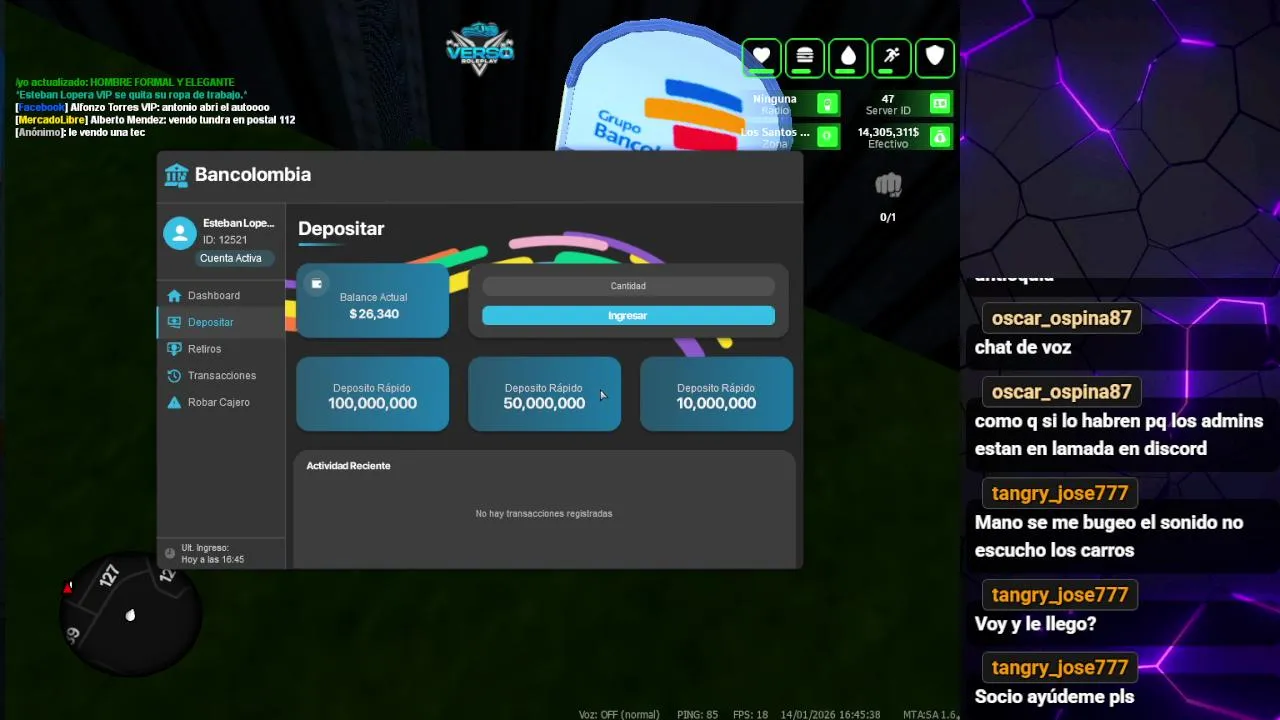The image size is (1280, 720).
Task: Click the green Server ID icon
Action: pos(940,104)
